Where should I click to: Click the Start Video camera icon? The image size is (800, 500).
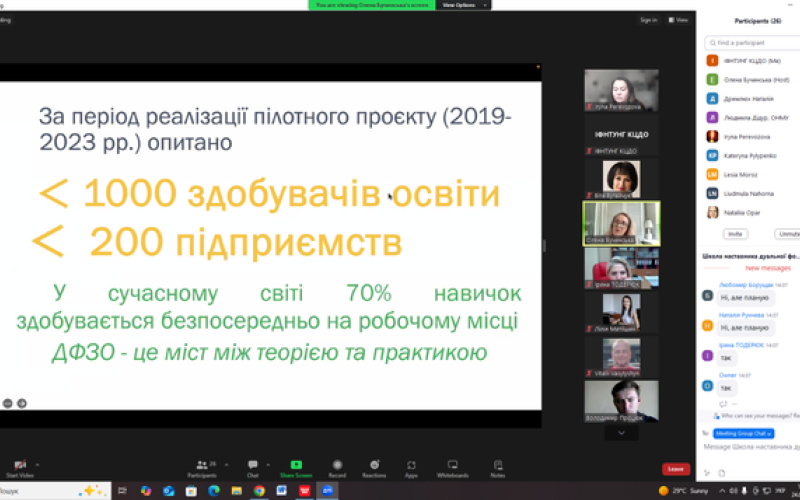(20, 465)
